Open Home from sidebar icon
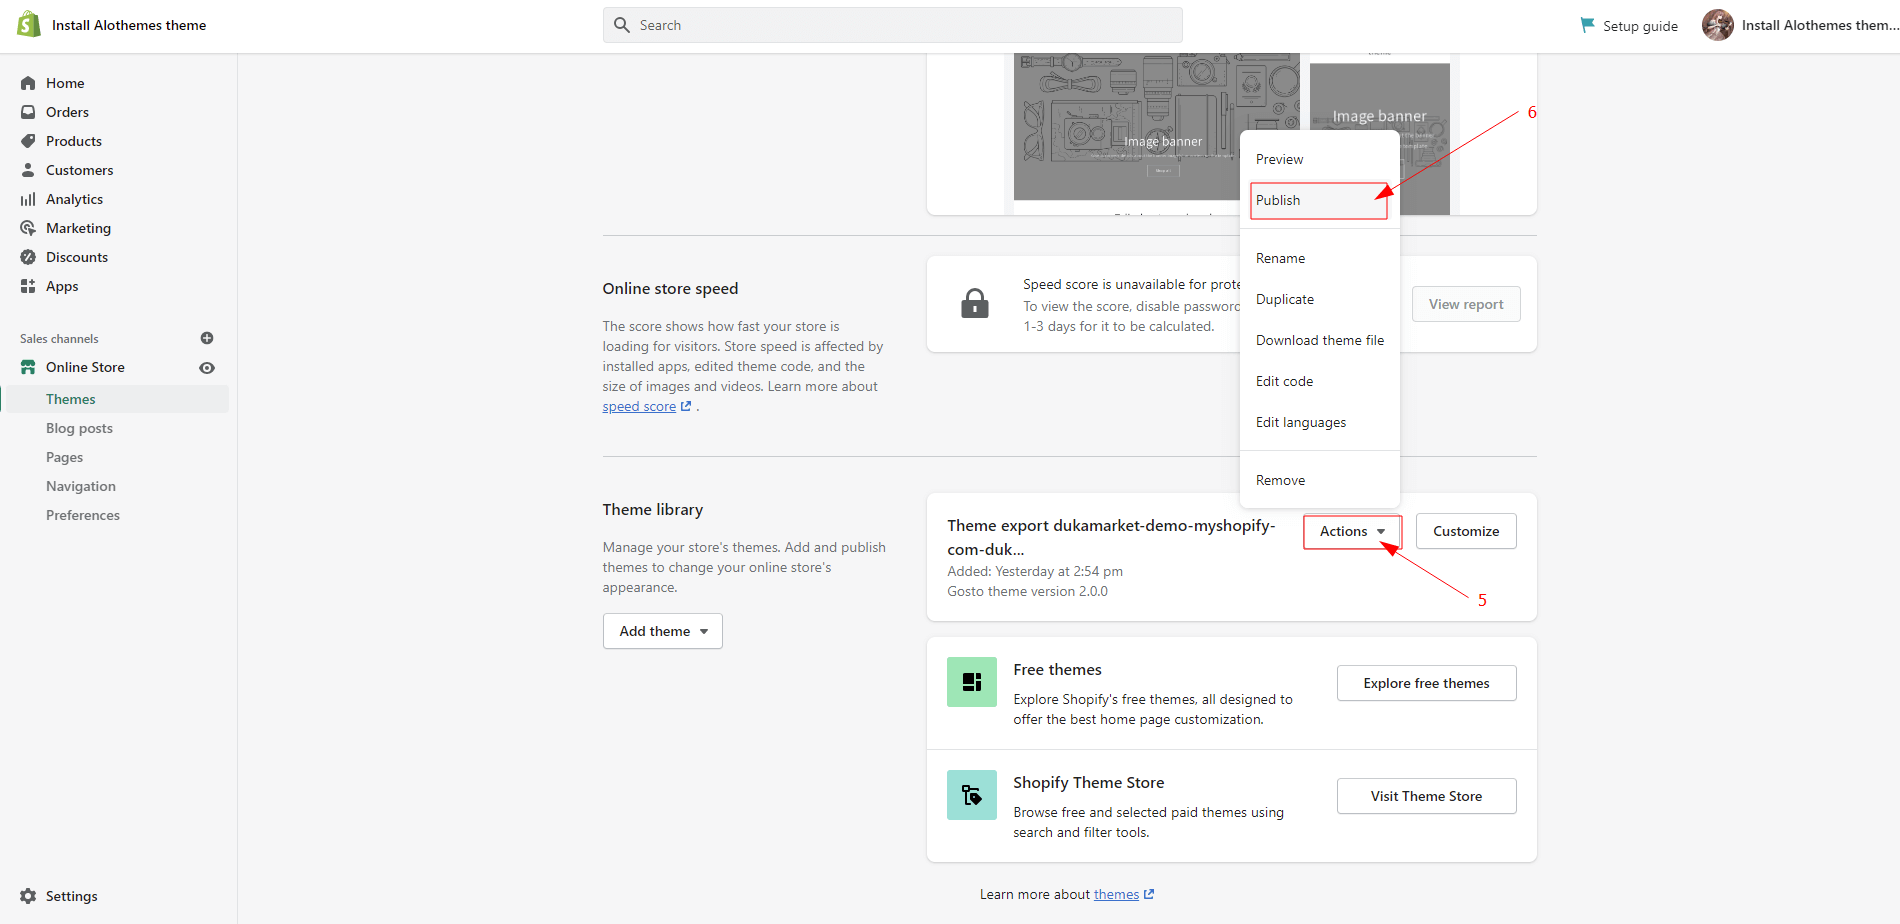Screen dimensions: 1900x924 [x=28, y=83]
